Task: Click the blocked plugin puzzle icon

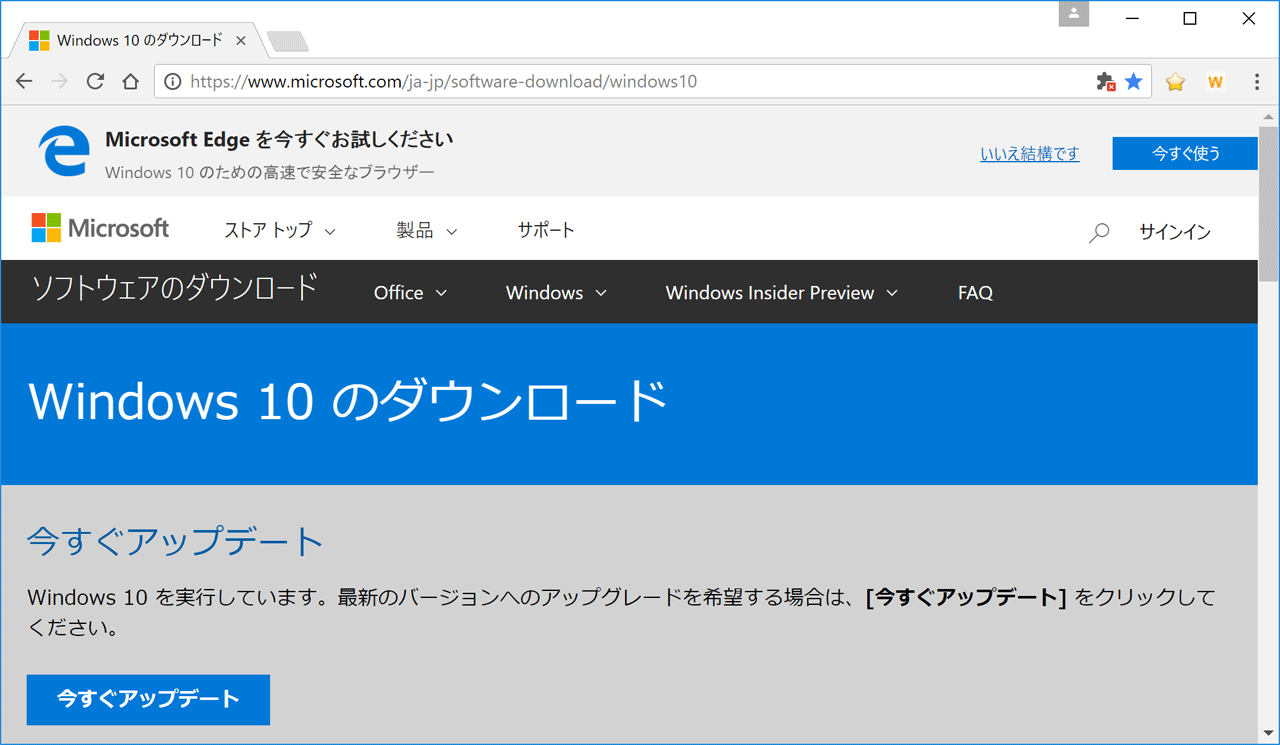Action: tap(1106, 82)
